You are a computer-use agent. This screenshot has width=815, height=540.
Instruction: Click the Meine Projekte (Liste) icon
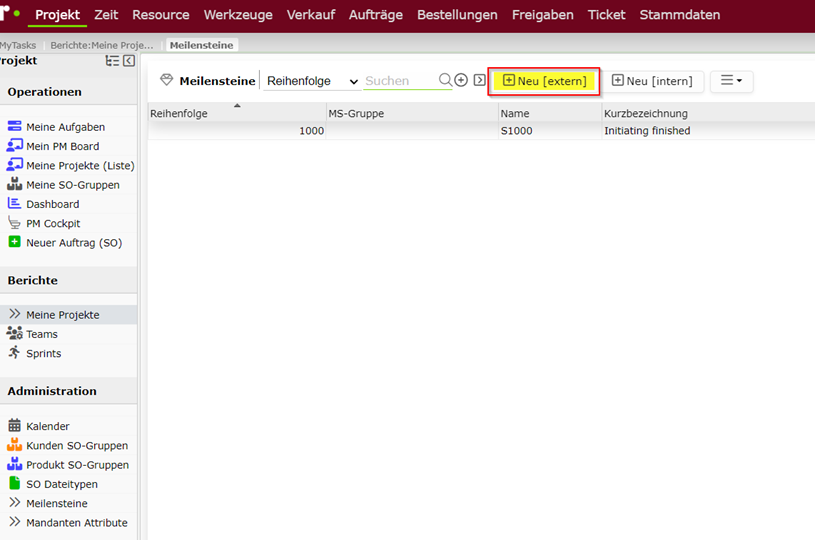(15, 164)
